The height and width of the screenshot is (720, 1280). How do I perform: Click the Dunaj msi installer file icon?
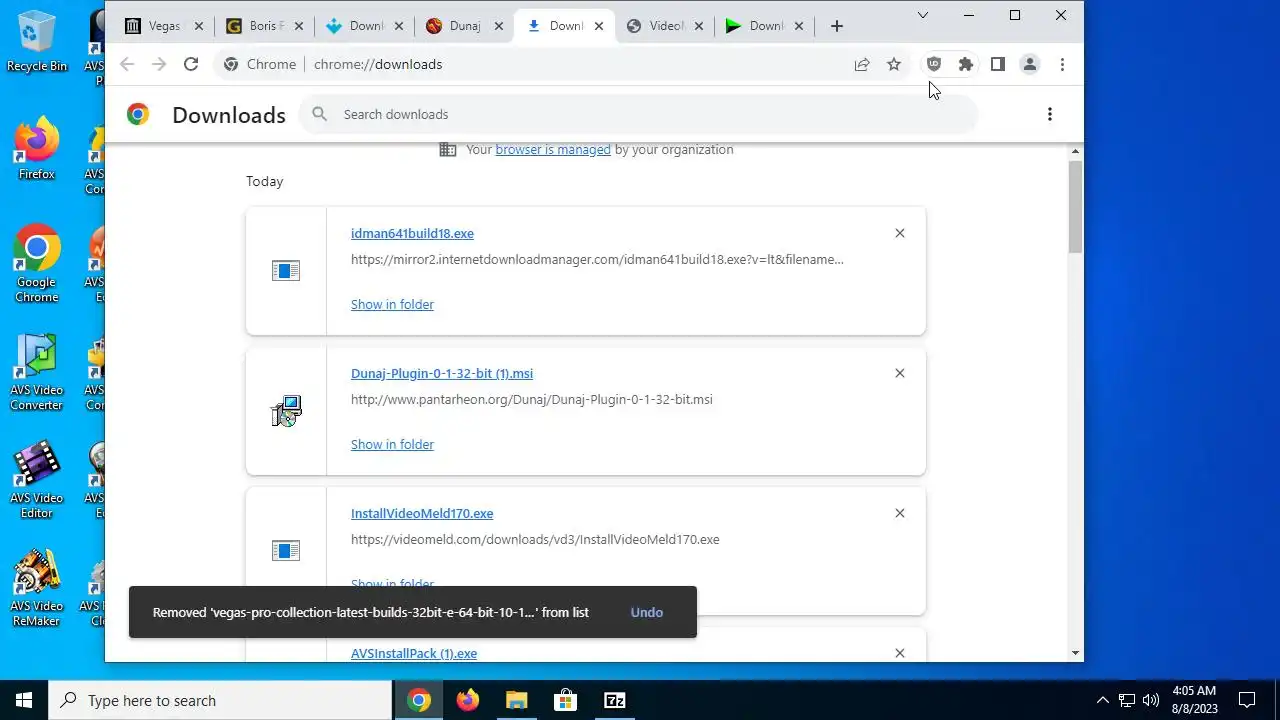point(286,411)
